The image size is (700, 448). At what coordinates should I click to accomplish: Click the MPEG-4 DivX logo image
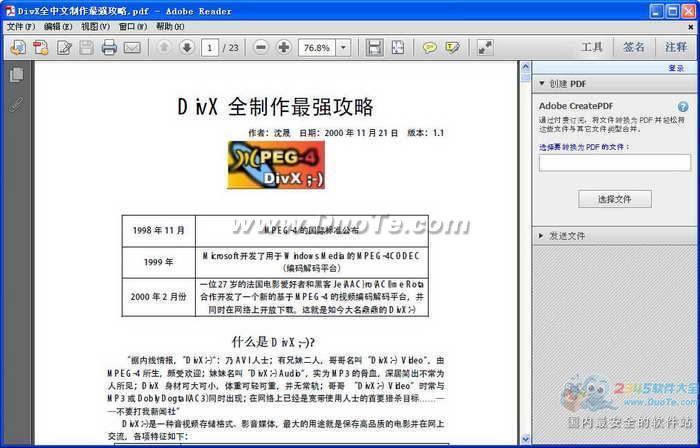pos(276,165)
